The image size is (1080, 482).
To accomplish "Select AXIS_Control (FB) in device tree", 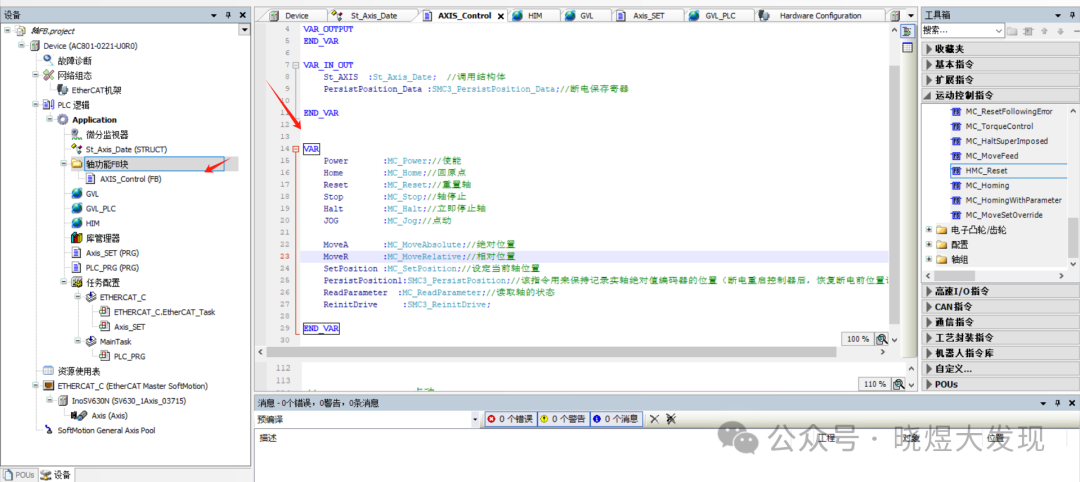I will (x=130, y=179).
